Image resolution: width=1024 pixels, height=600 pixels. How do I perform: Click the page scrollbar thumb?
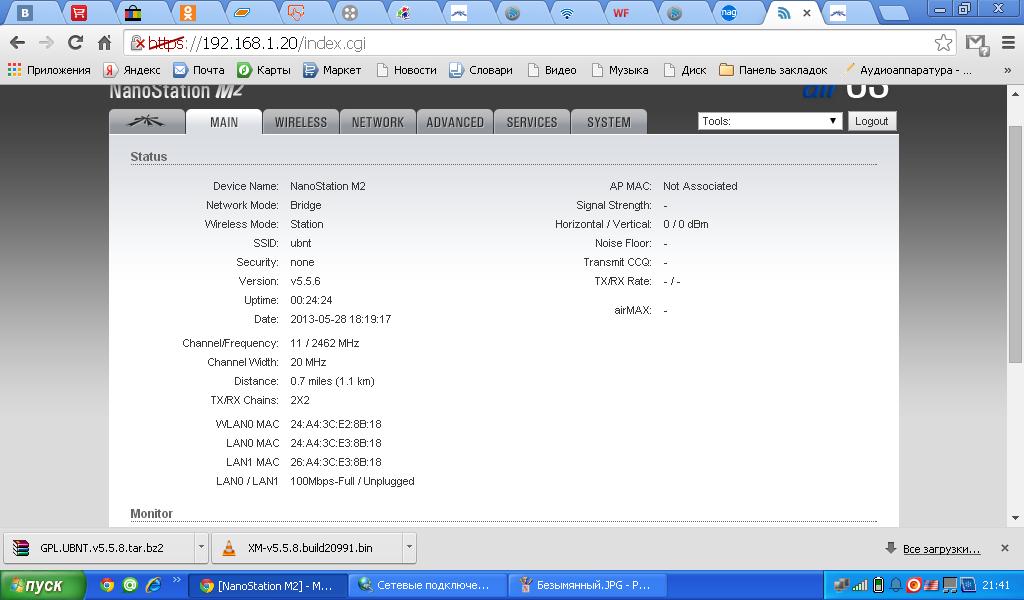pos(1015,243)
